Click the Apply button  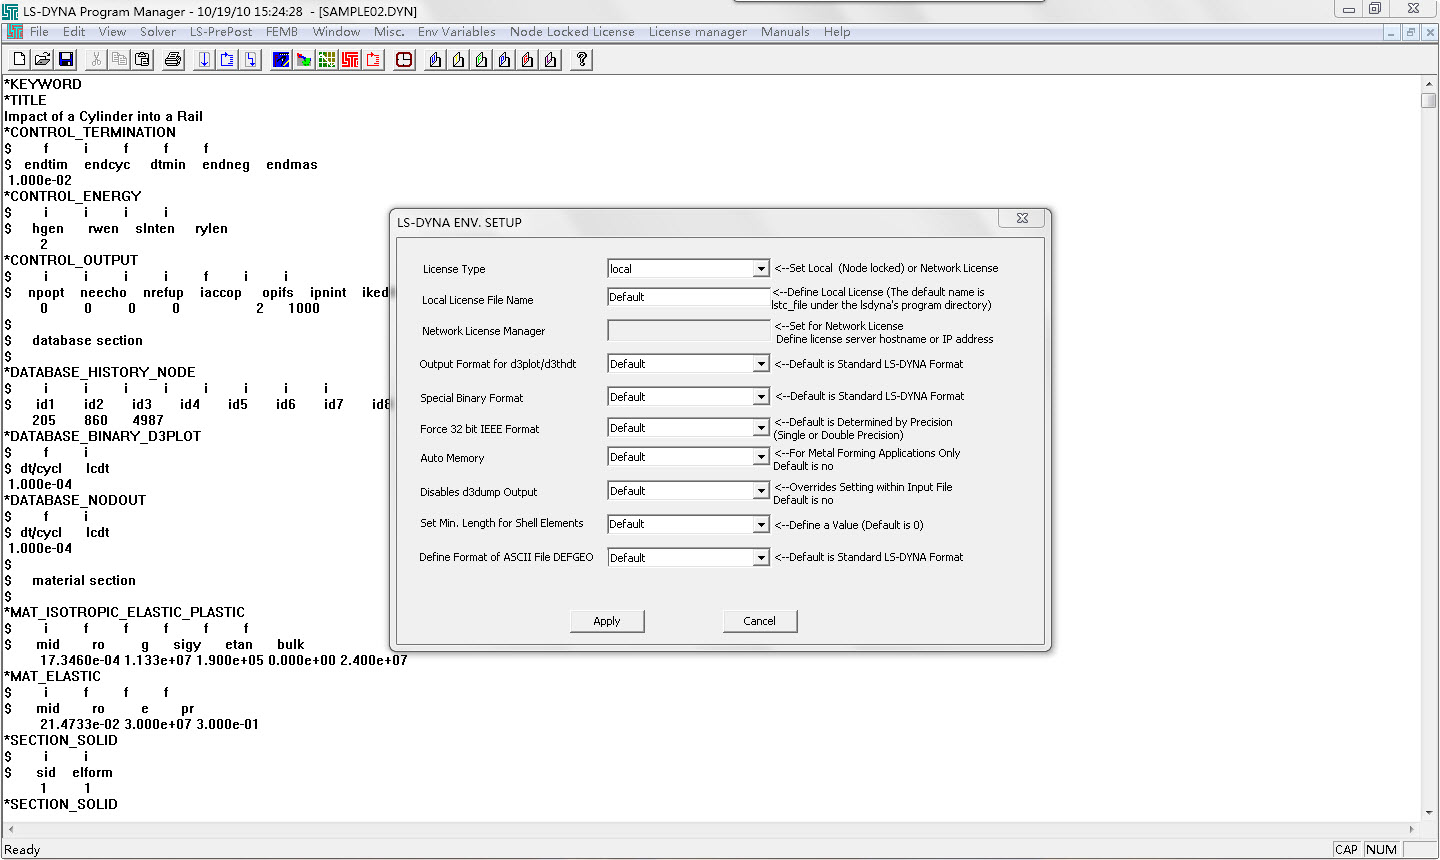tap(607, 621)
